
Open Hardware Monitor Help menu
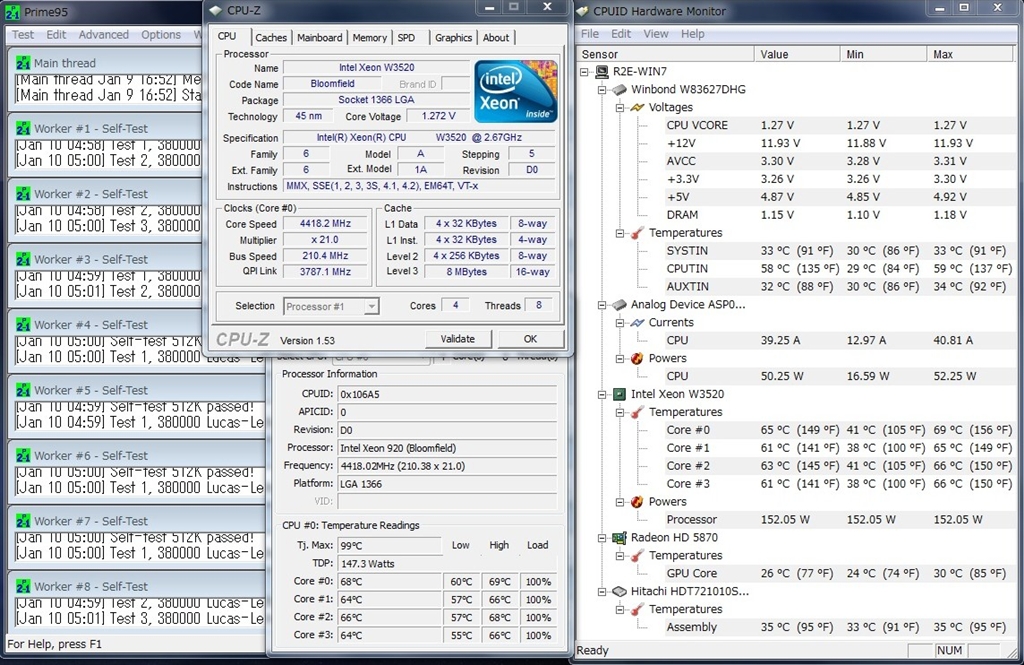[x=692, y=34]
